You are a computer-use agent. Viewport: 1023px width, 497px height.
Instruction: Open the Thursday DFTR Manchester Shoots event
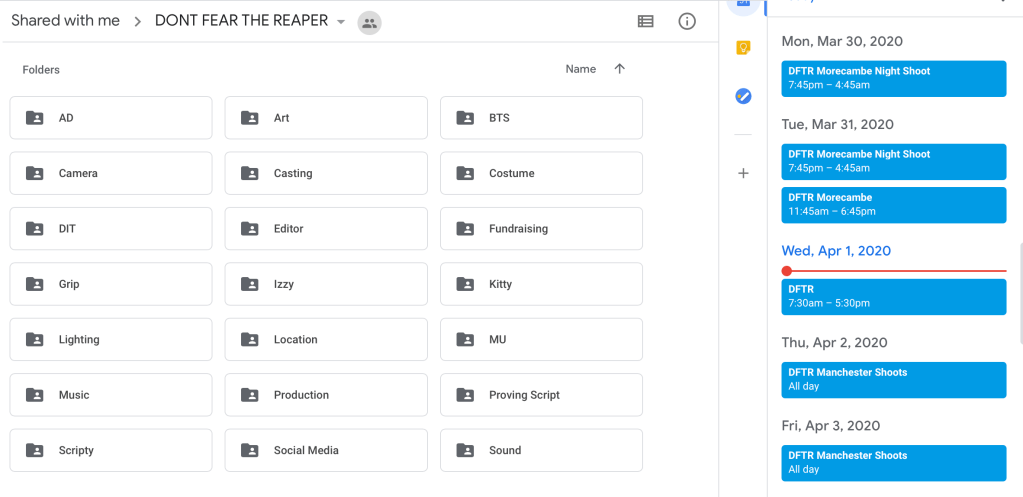894,379
